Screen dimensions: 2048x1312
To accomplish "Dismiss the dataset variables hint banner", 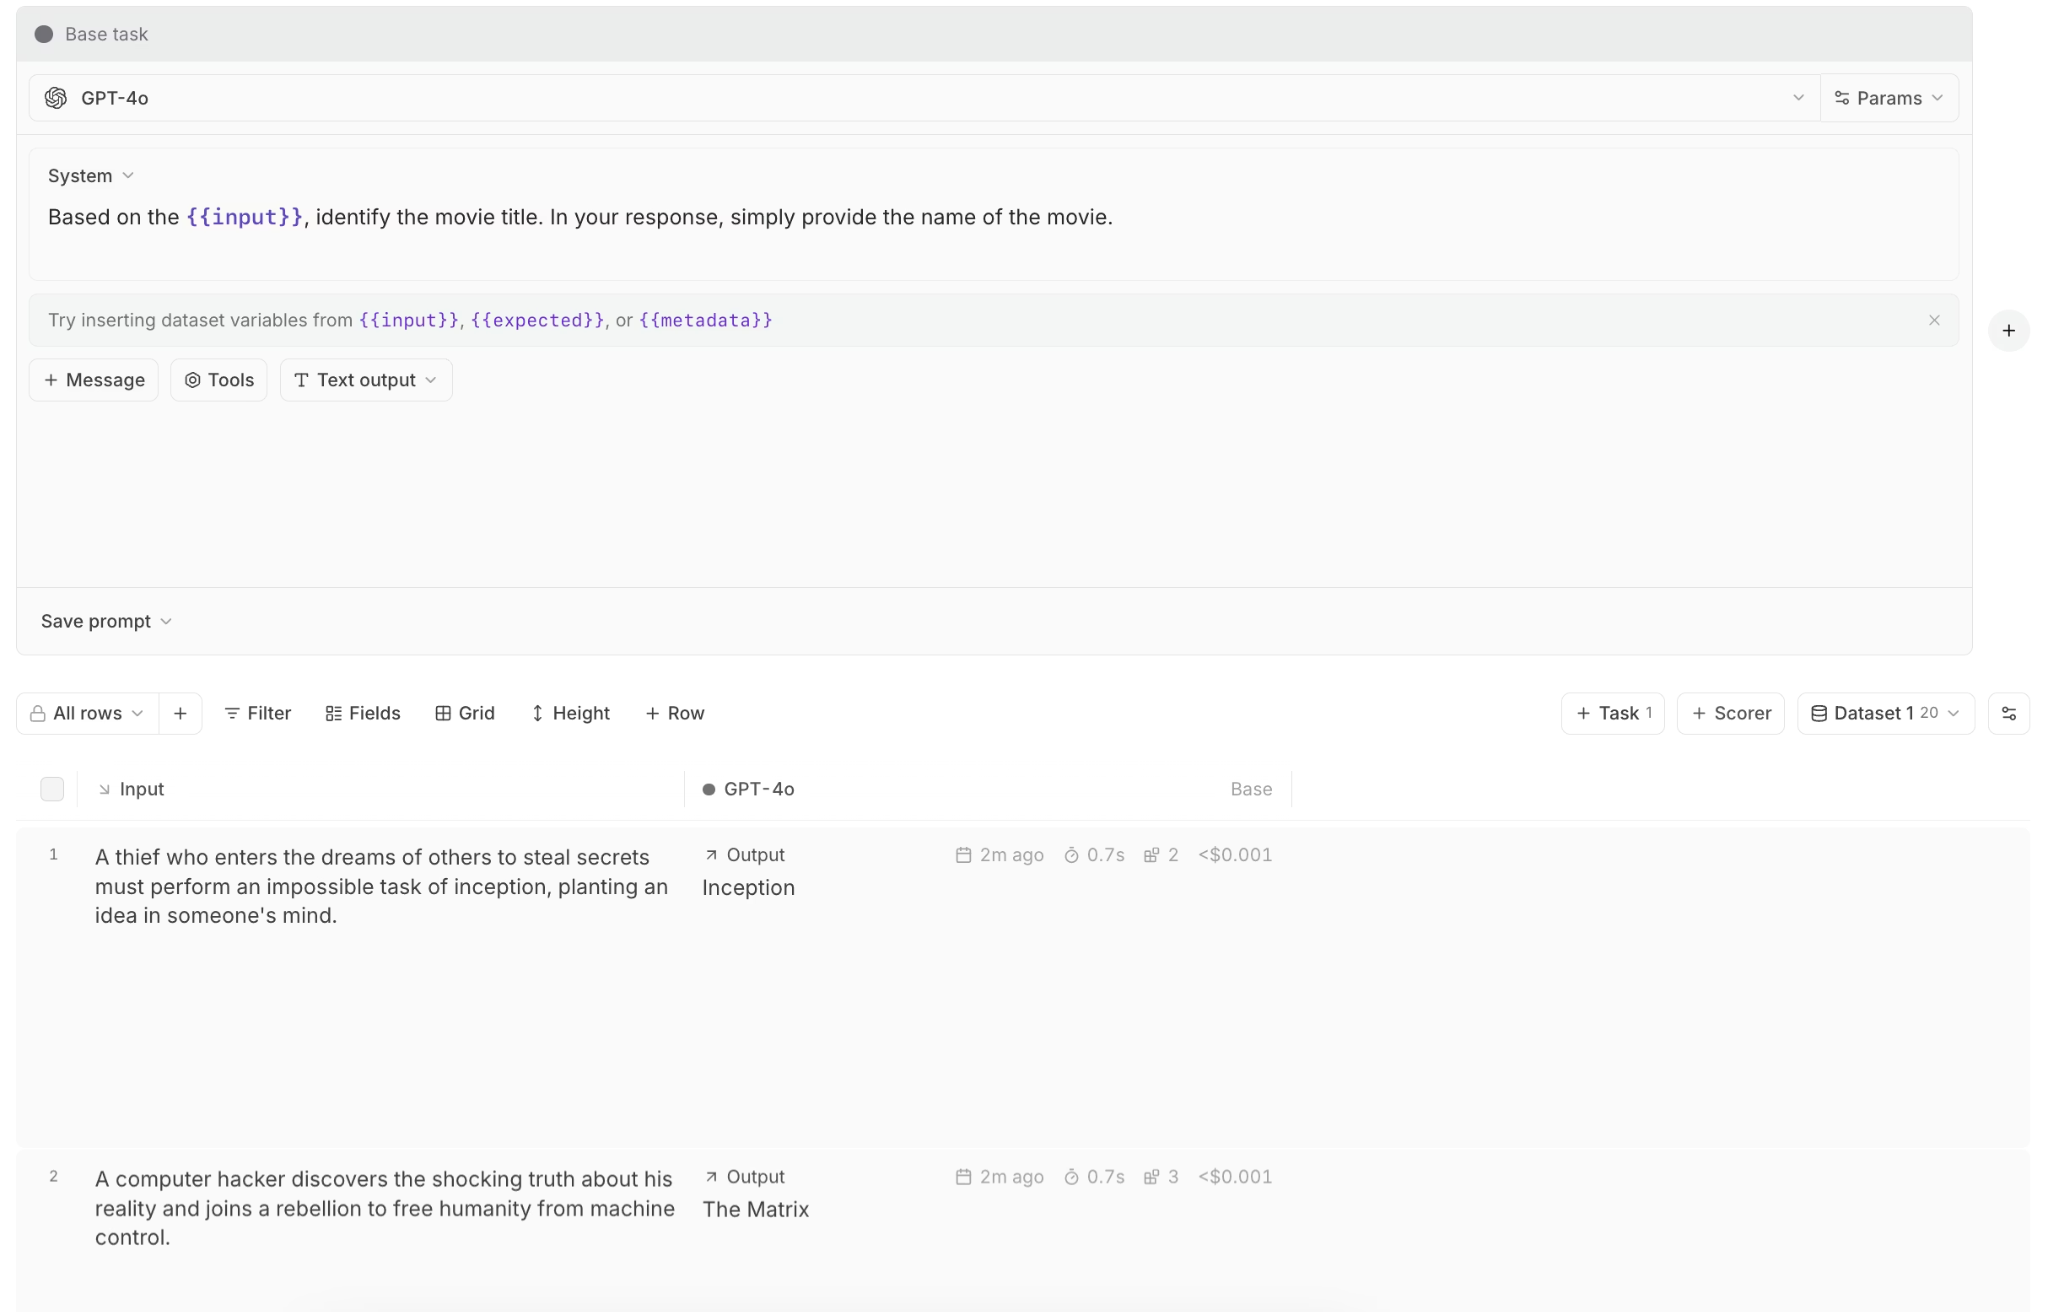I will tap(1934, 320).
